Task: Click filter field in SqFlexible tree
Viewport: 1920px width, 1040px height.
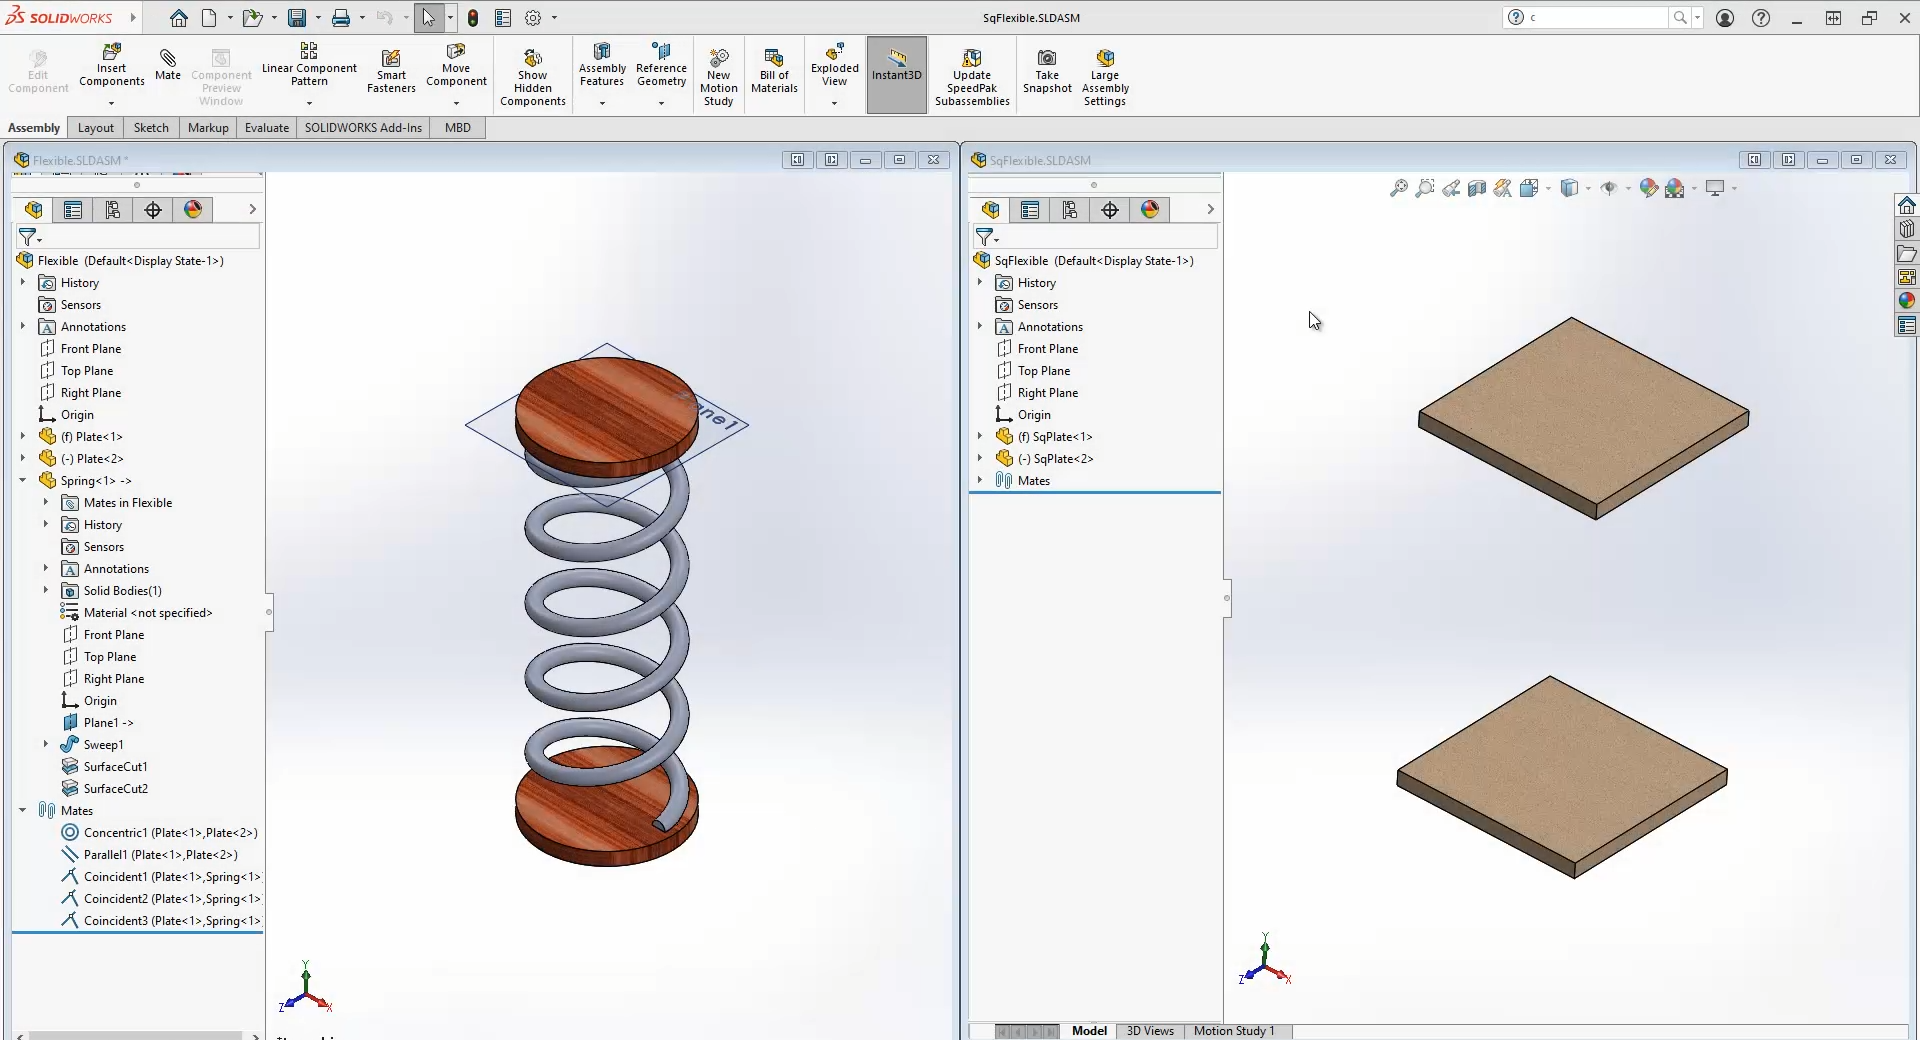Action: click(x=1095, y=236)
